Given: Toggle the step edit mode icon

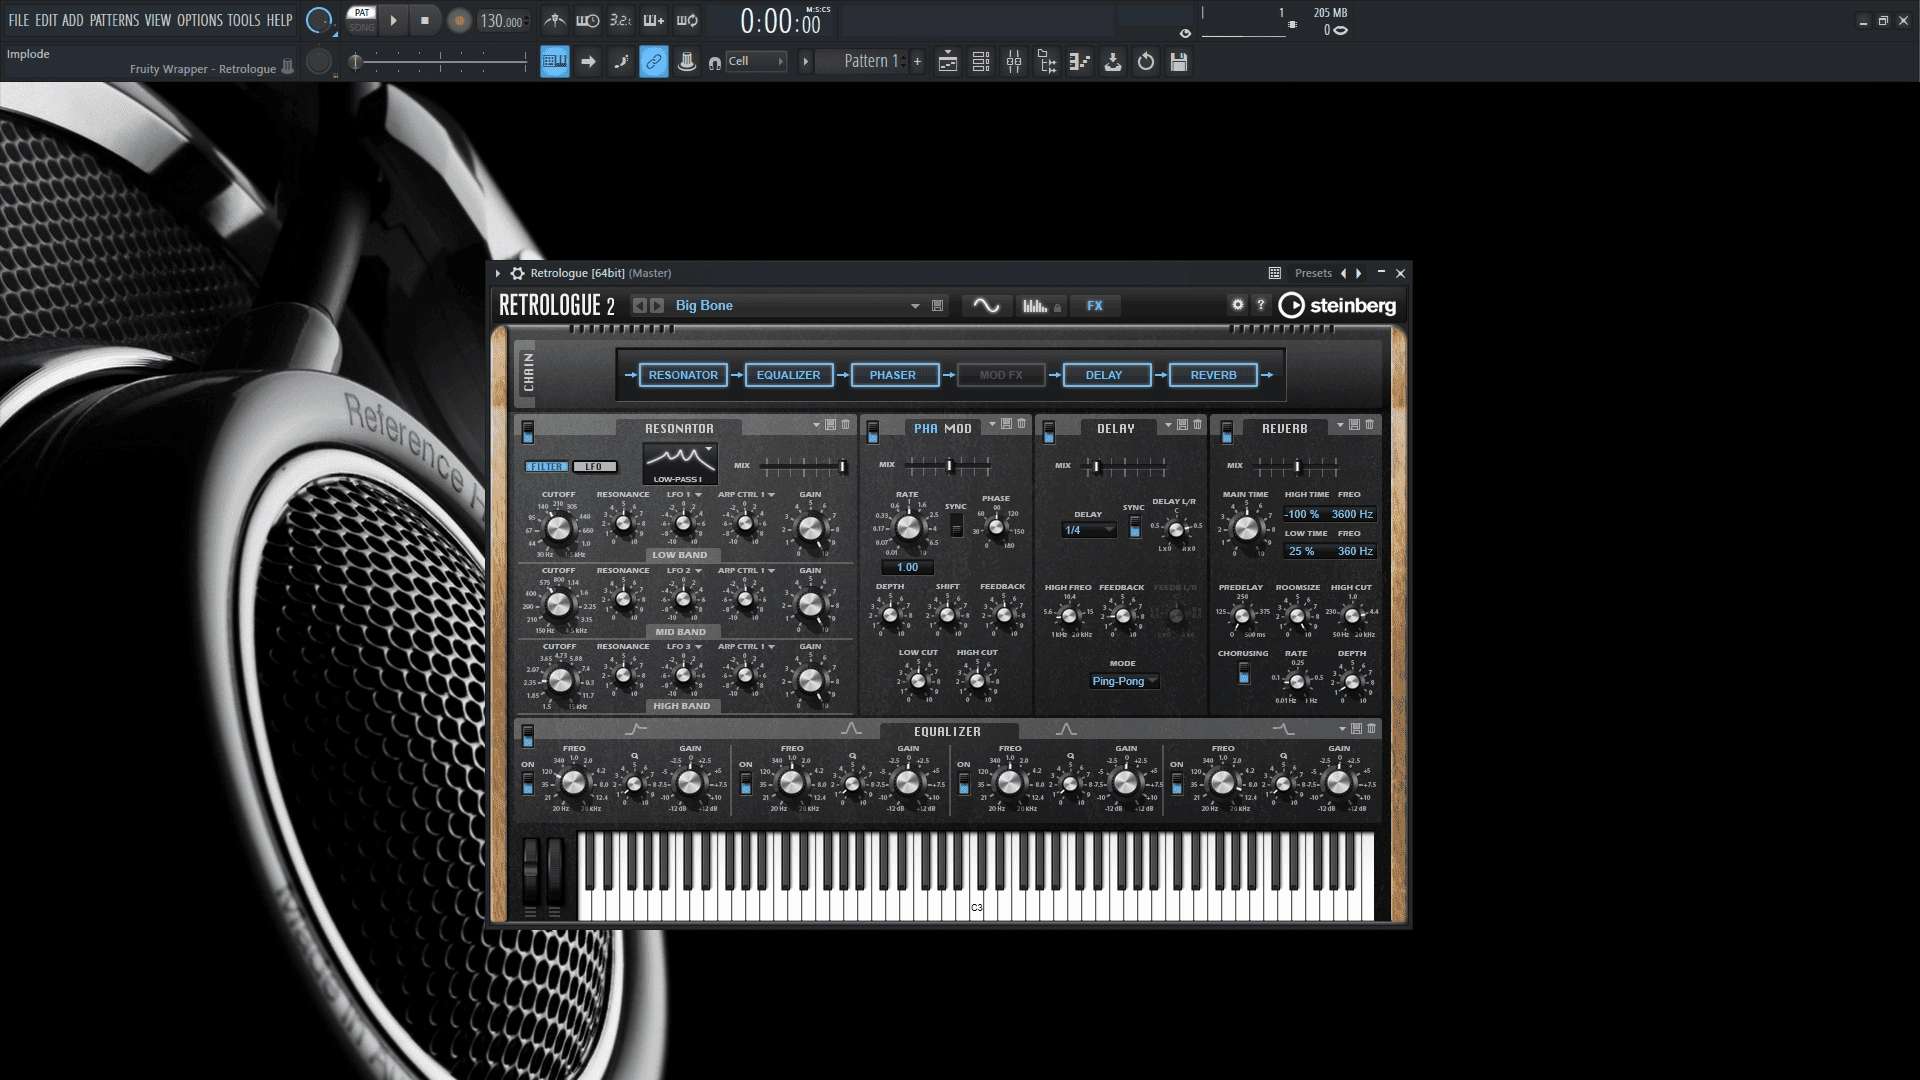Looking at the screenshot, I should coord(621,62).
